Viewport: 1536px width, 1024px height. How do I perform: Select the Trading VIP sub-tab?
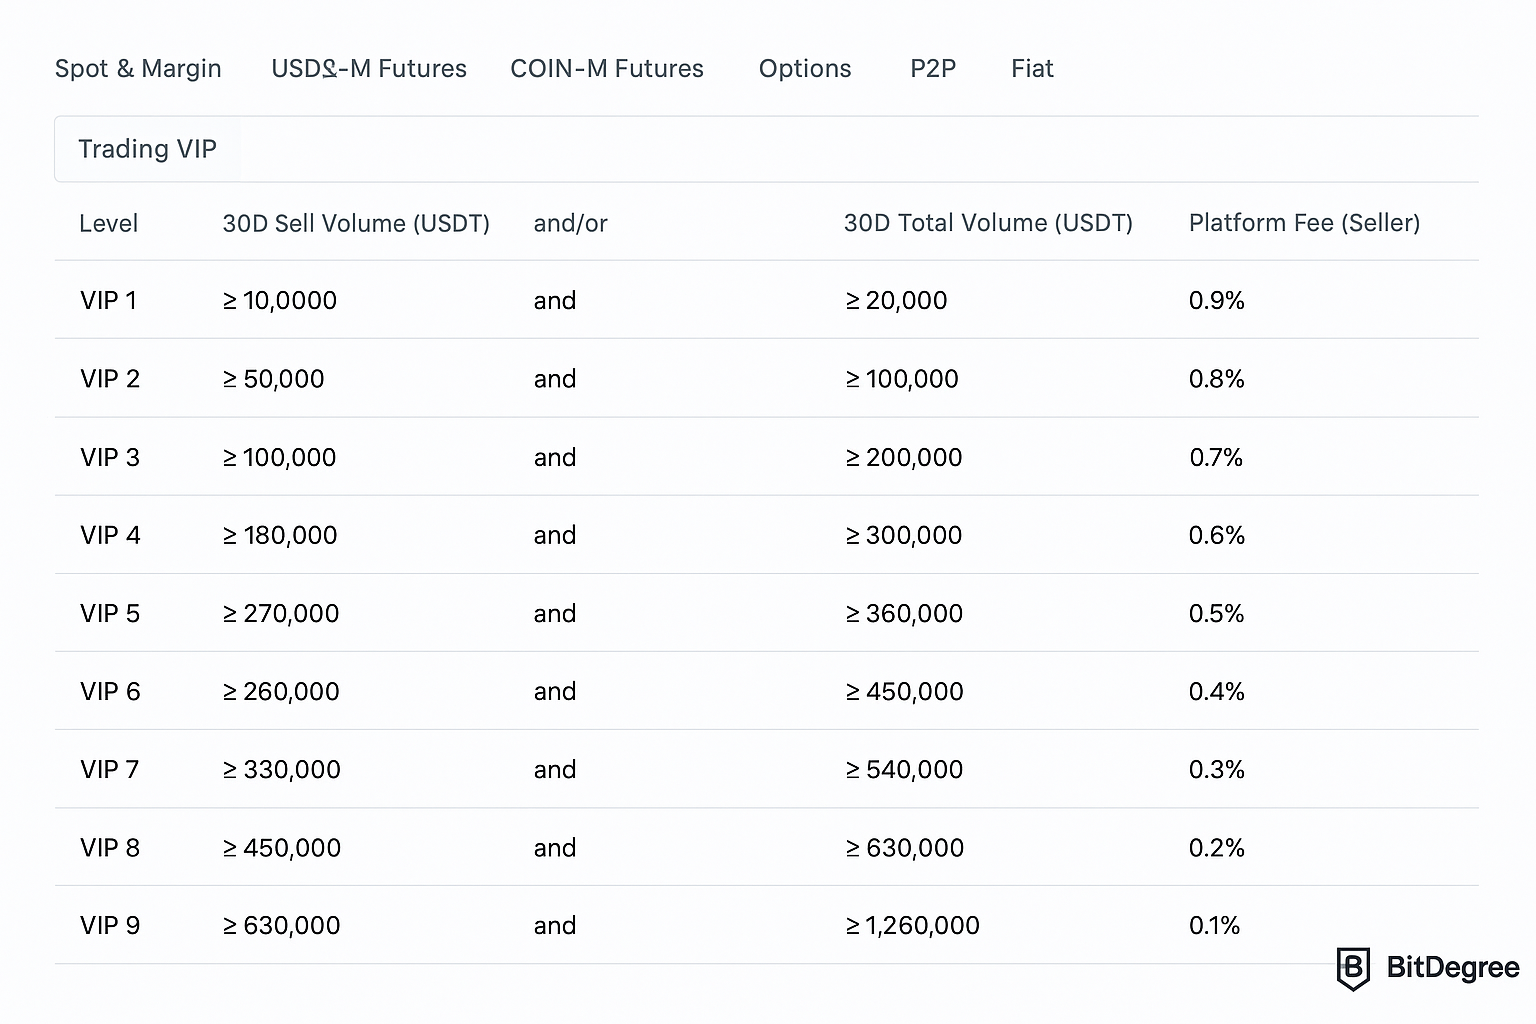click(x=148, y=149)
